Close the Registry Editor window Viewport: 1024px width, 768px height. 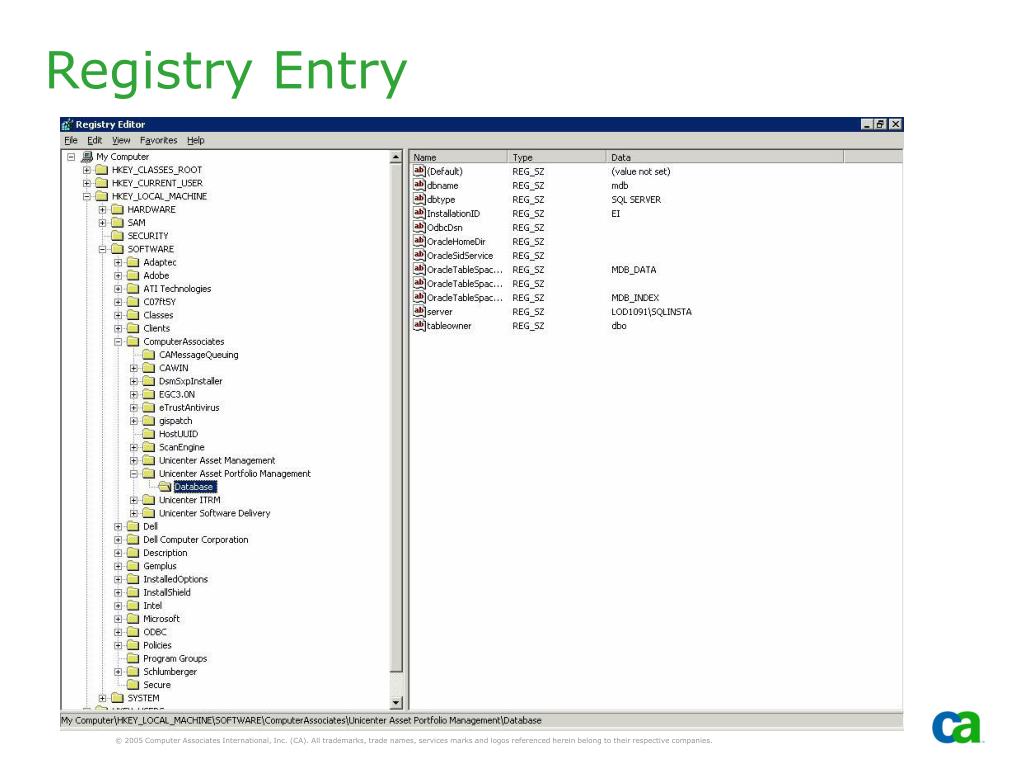(x=896, y=124)
